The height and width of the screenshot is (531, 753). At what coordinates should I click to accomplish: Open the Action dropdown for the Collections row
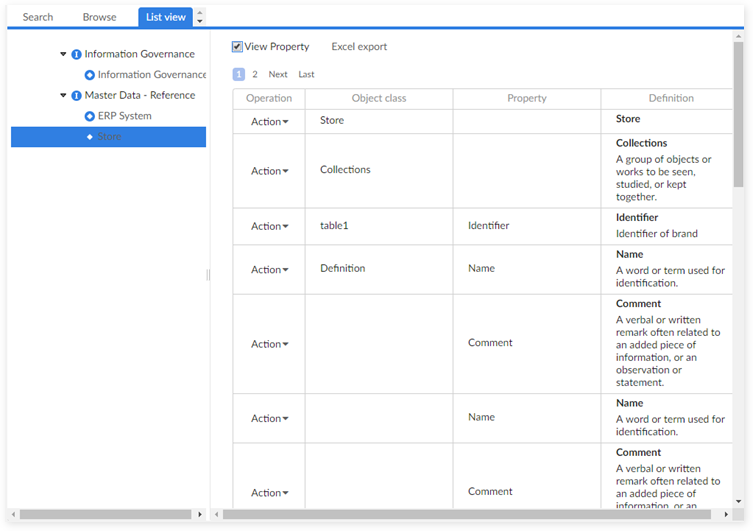269,171
